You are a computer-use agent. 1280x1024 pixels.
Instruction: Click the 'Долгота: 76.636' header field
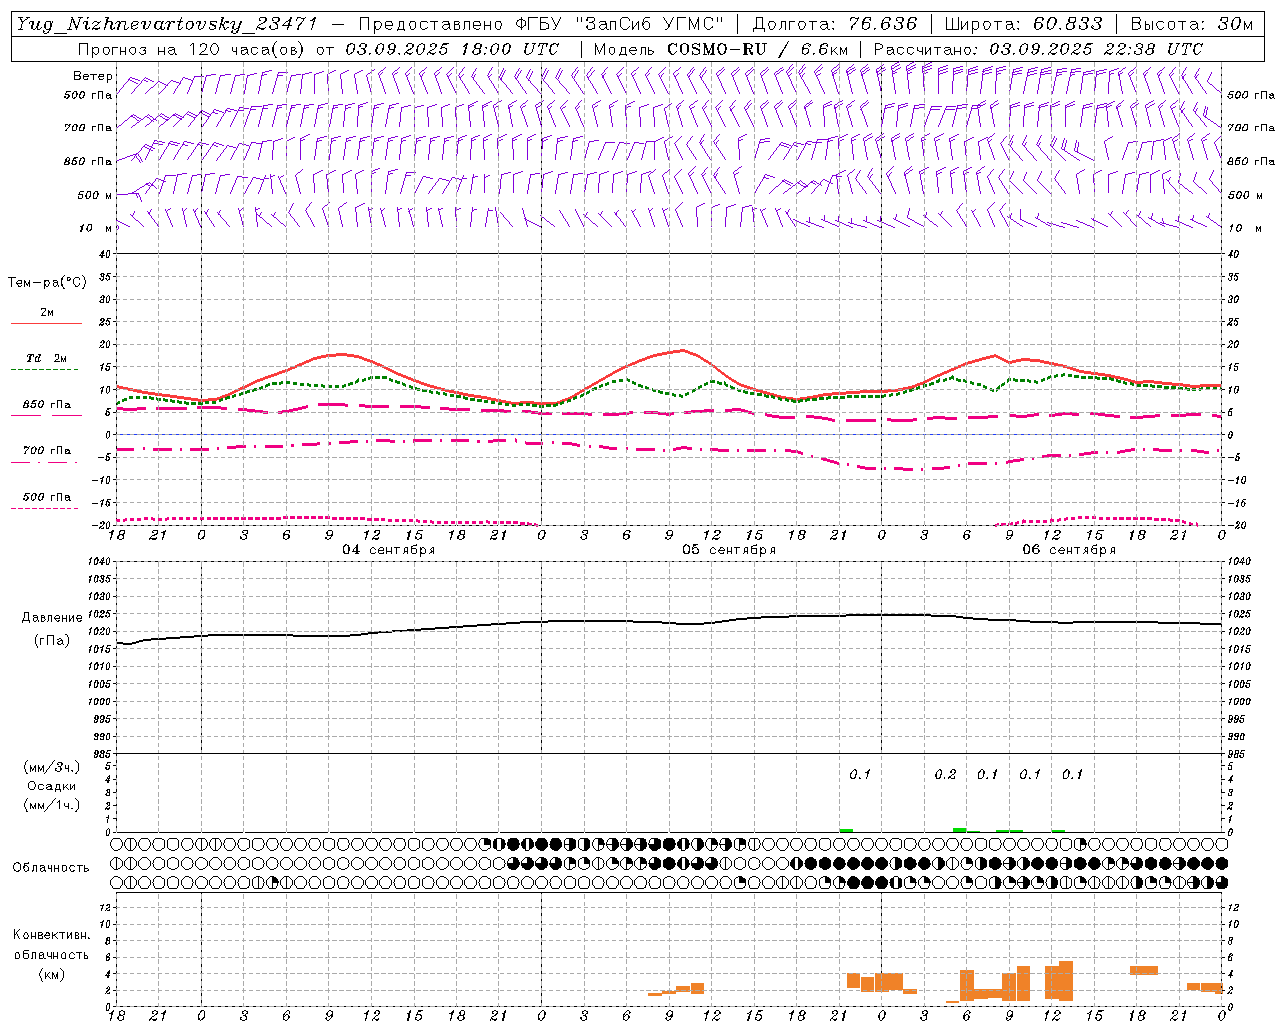pos(834,24)
